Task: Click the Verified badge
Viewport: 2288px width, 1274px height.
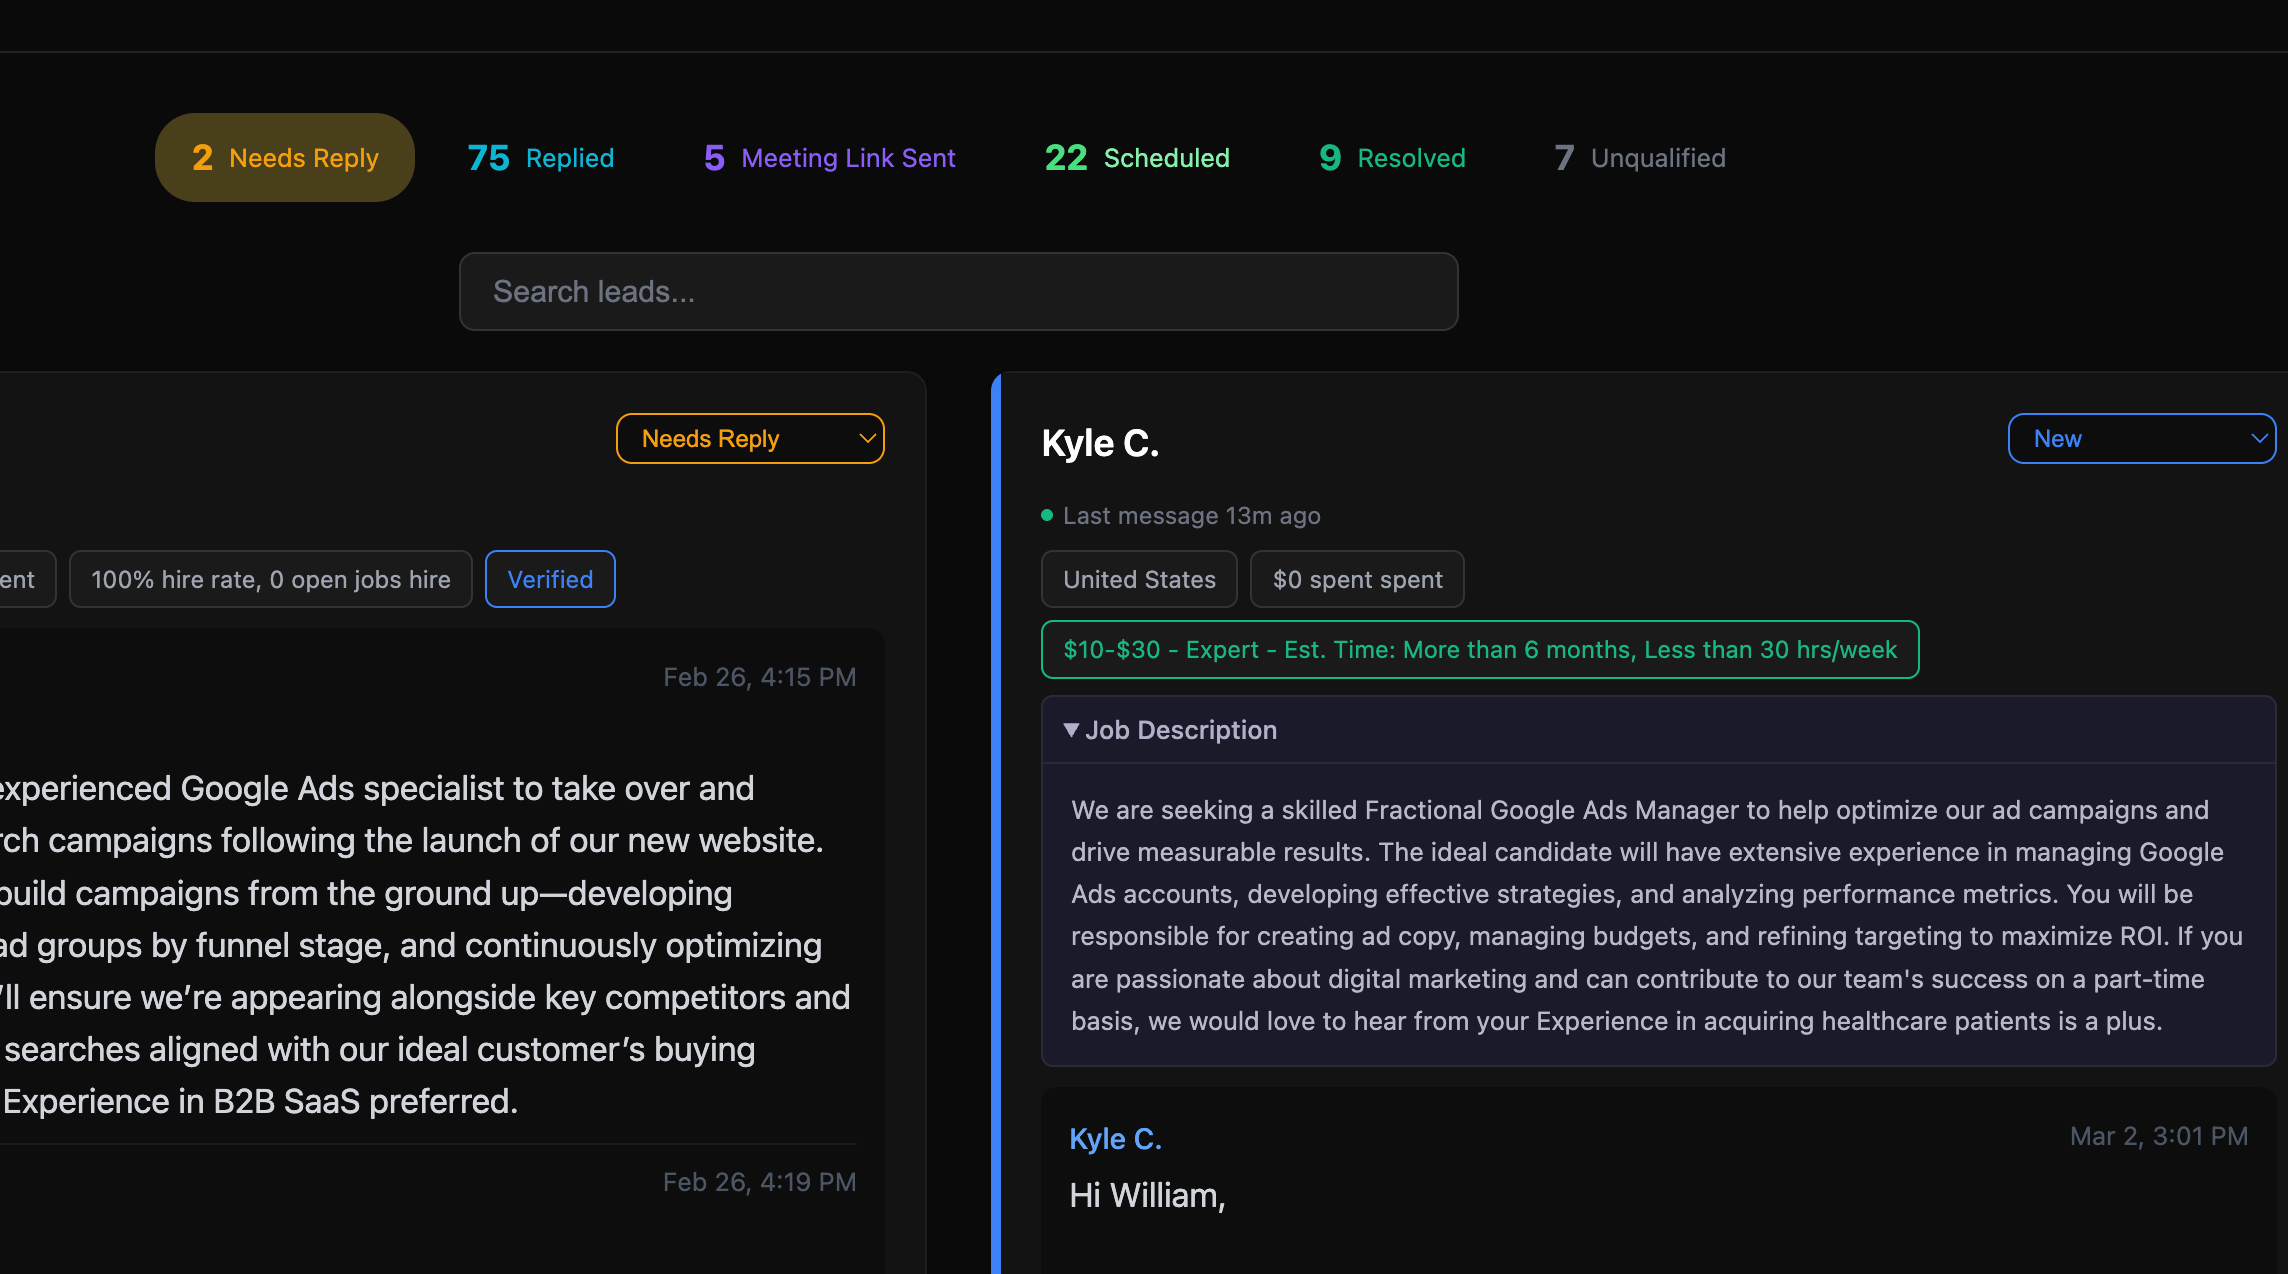Action: [550, 579]
